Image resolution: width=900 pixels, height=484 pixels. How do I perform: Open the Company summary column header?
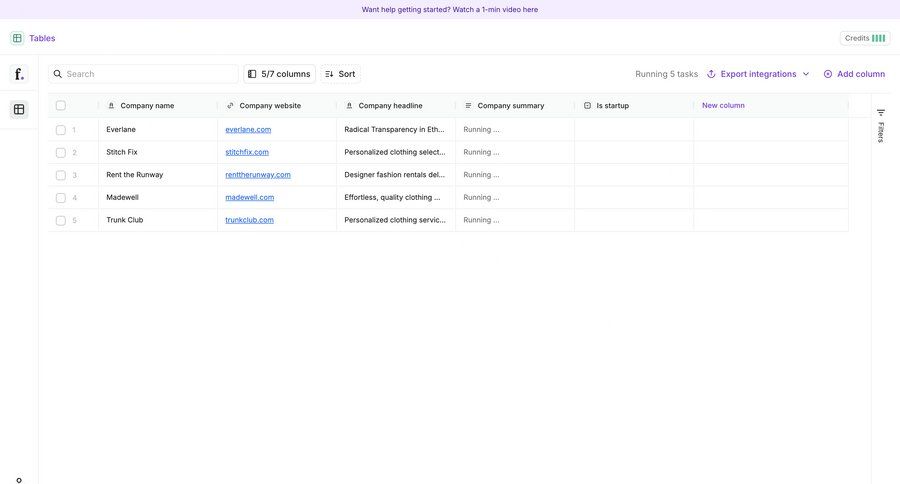(515, 106)
